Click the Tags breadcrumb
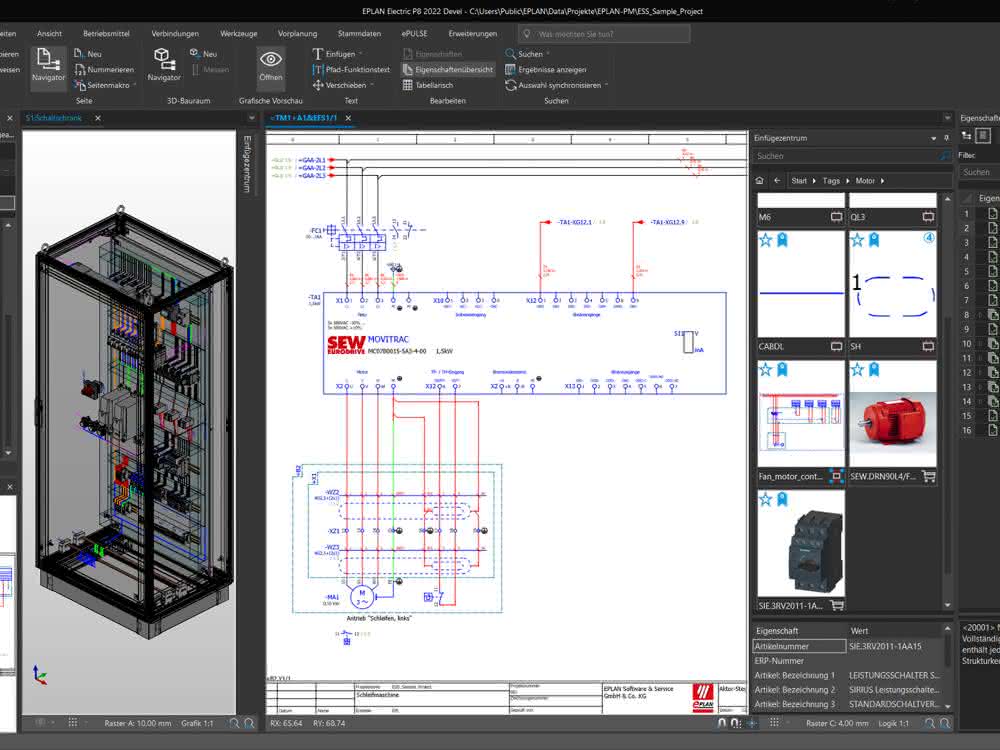Image resolution: width=1000 pixels, height=750 pixels. pos(831,181)
